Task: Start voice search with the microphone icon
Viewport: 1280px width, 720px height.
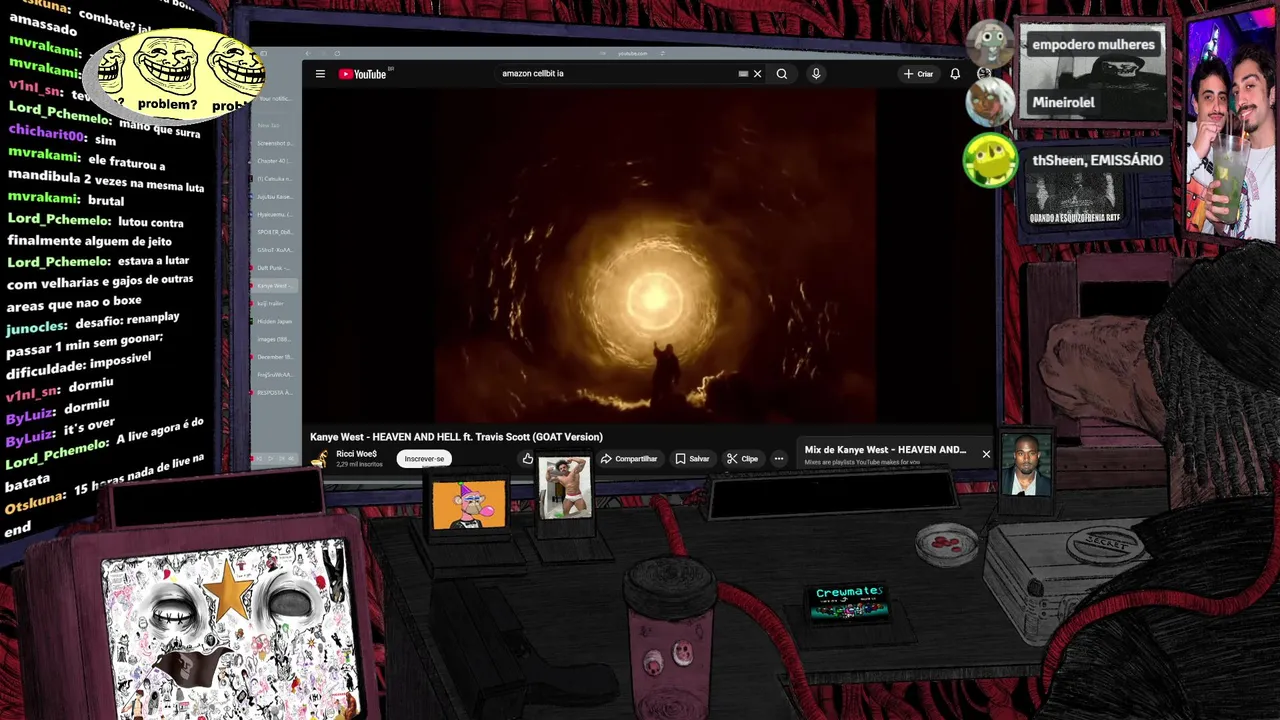Action: click(816, 74)
